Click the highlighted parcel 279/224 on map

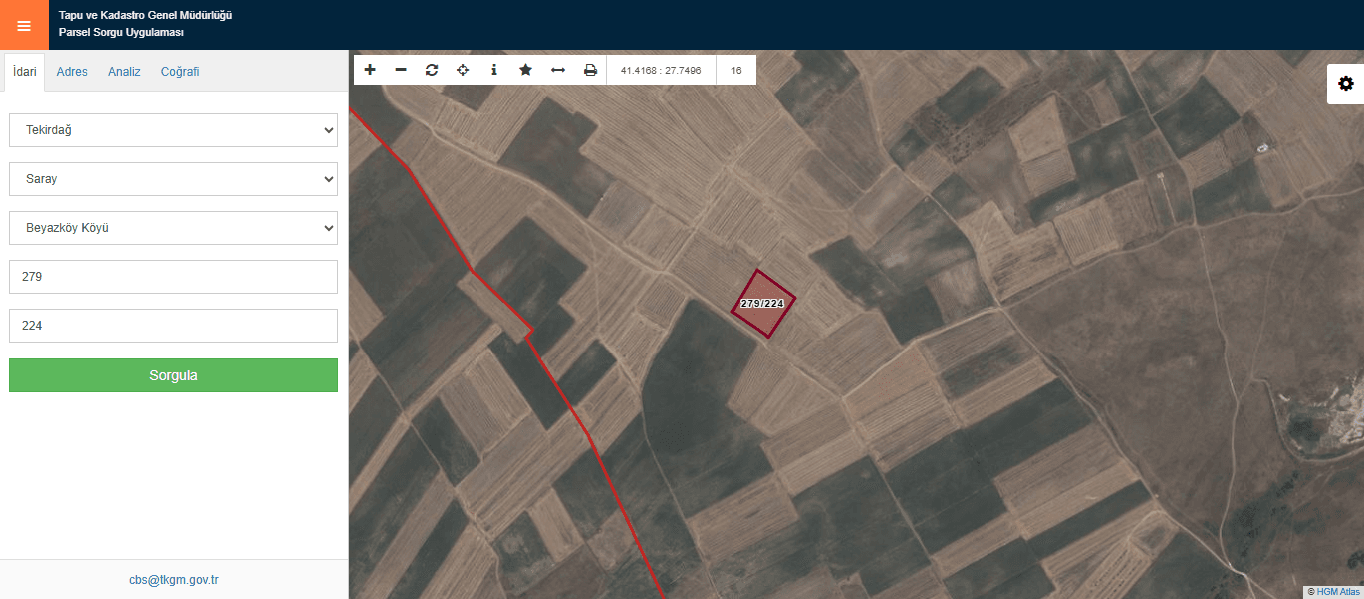pos(764,304)
